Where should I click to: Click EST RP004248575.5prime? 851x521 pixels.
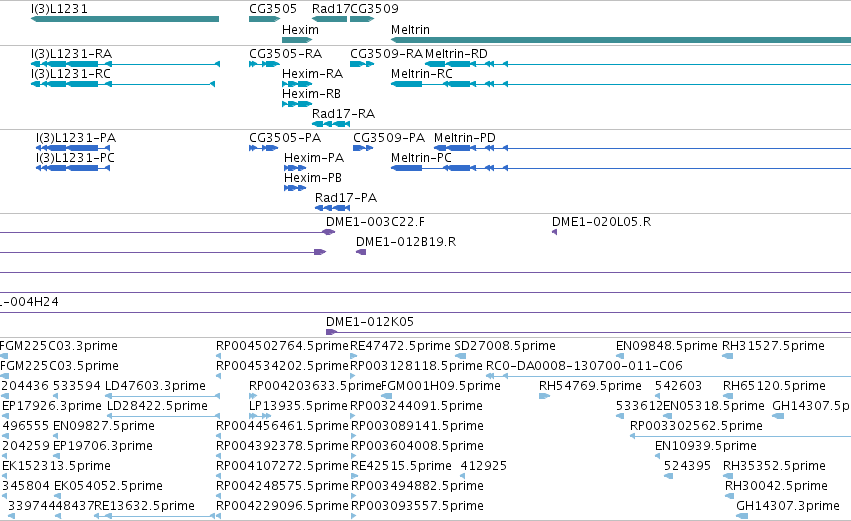(282, 486)
